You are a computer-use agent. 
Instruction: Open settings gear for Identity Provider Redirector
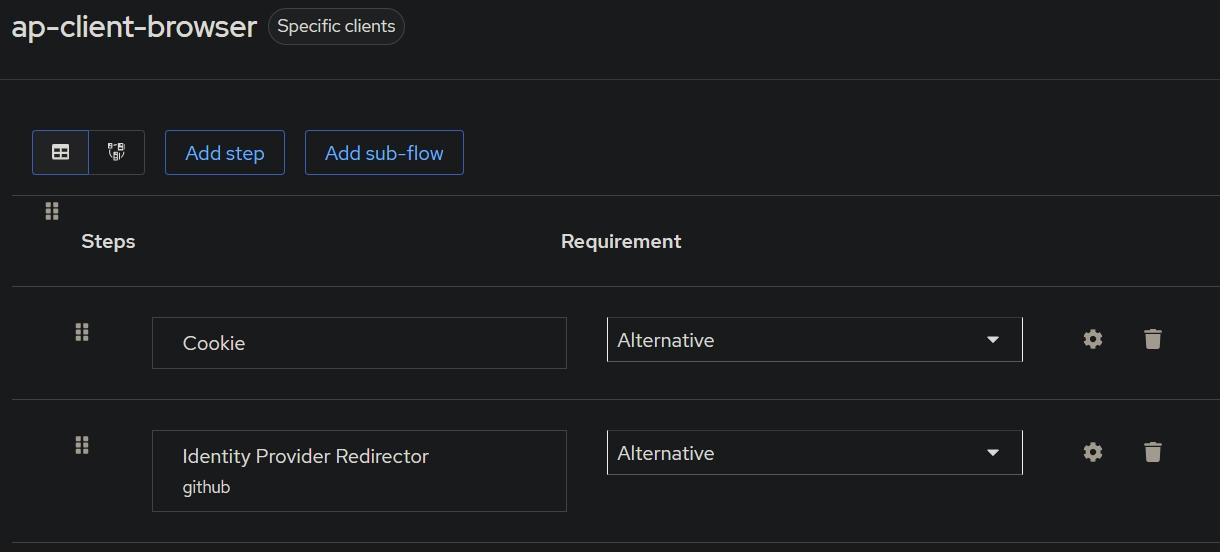1093,452
